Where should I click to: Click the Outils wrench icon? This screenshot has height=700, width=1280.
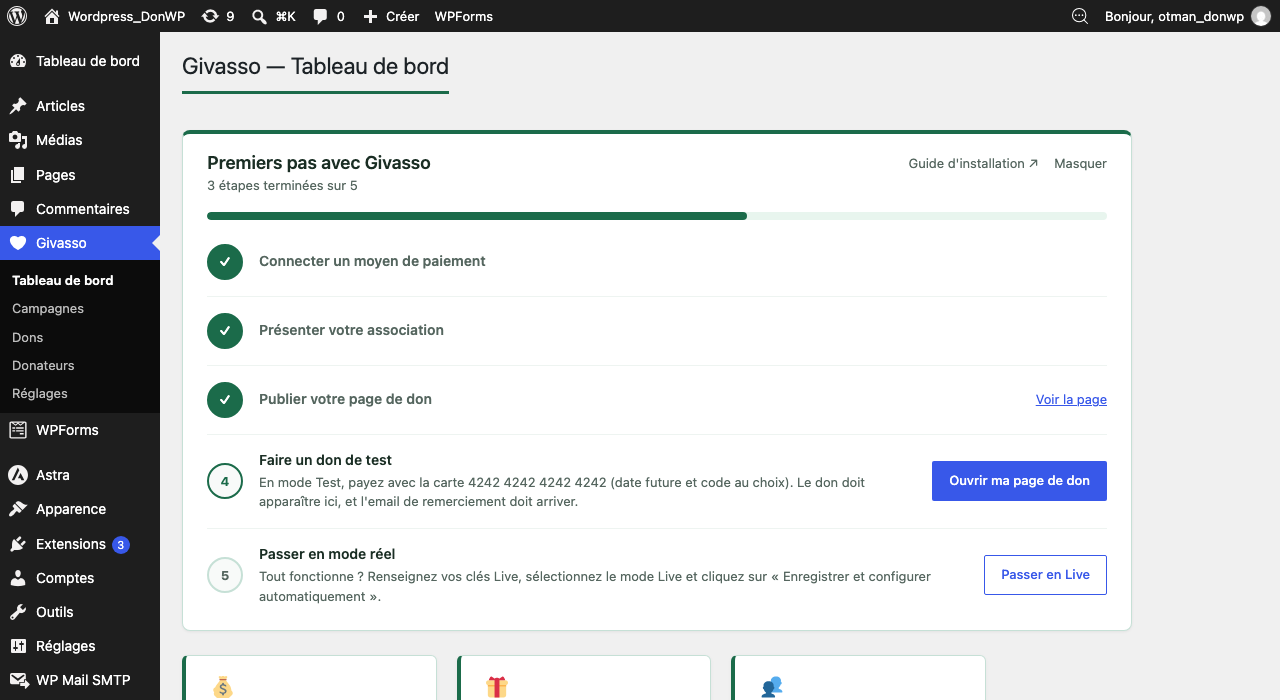18,612
